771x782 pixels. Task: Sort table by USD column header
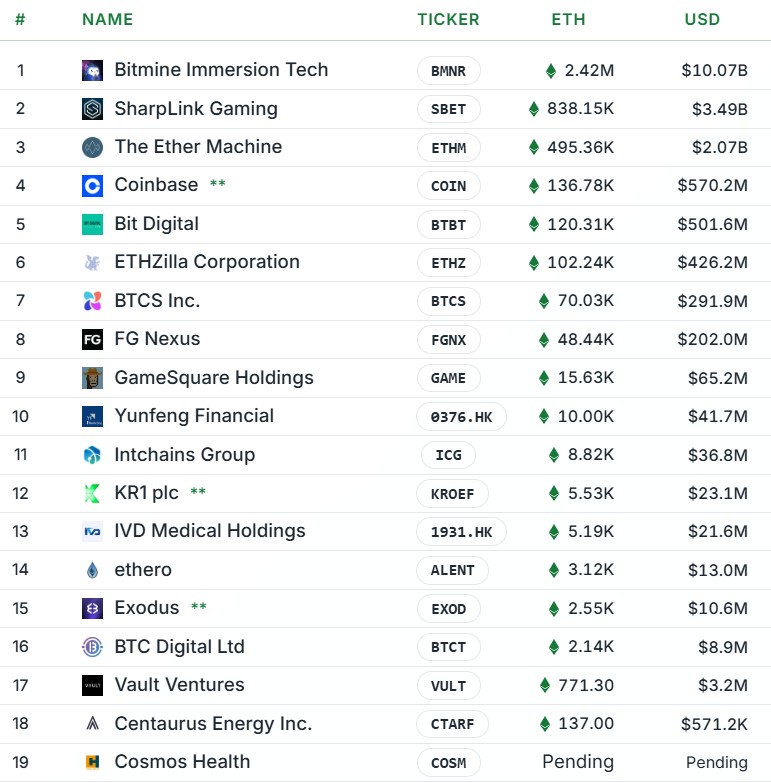click(702, 19)
